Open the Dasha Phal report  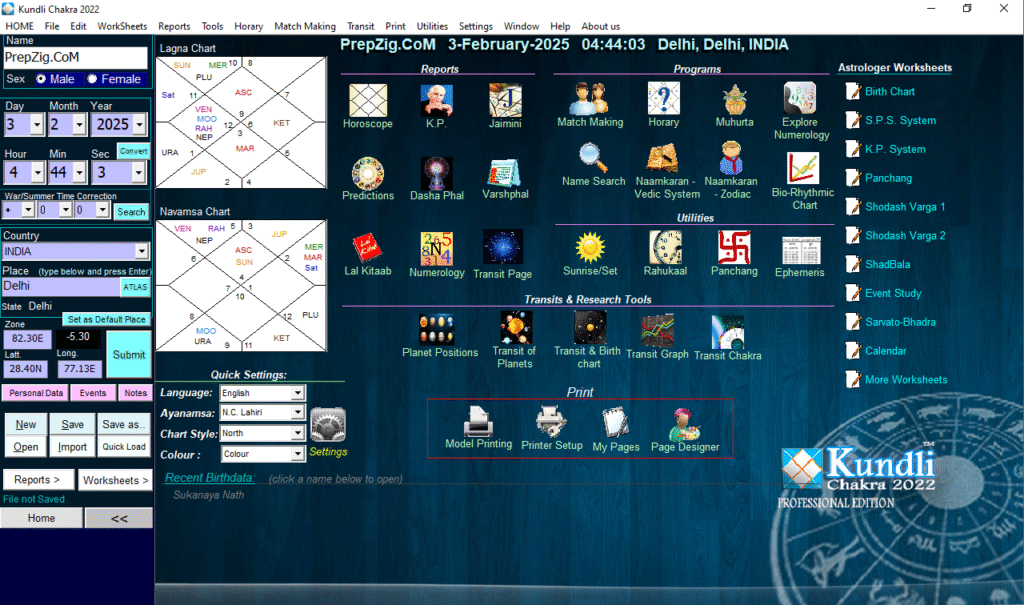[x=436, y=174]
